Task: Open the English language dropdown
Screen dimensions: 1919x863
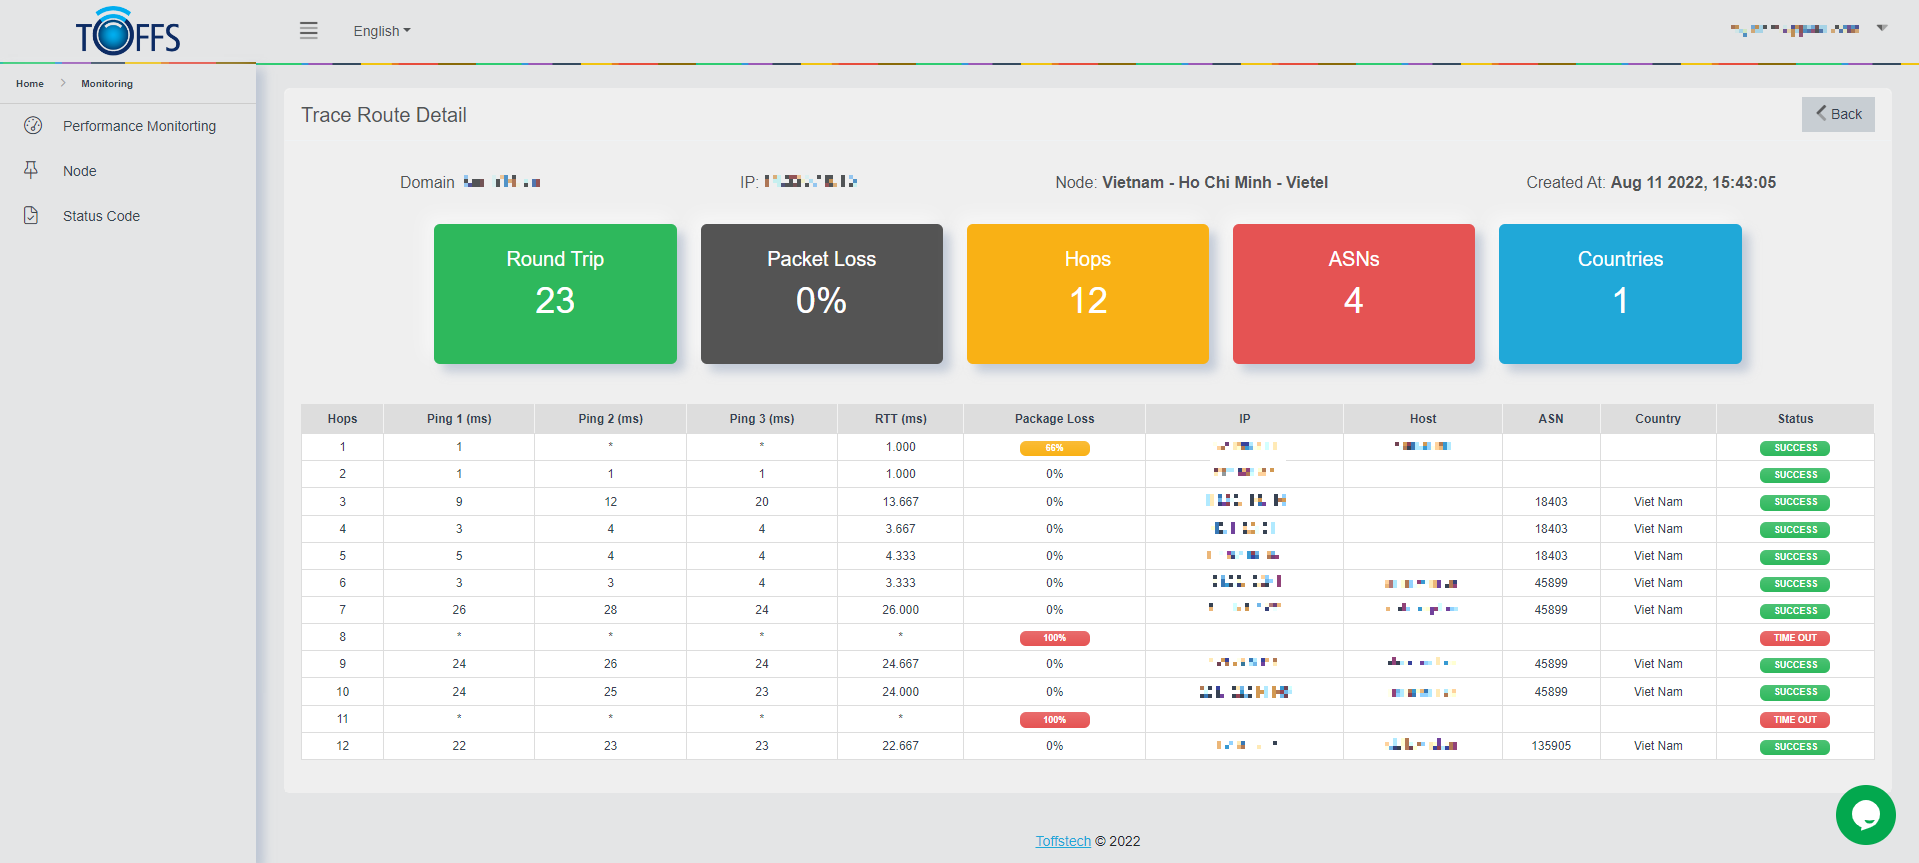Action: click(x=381, y=31)
